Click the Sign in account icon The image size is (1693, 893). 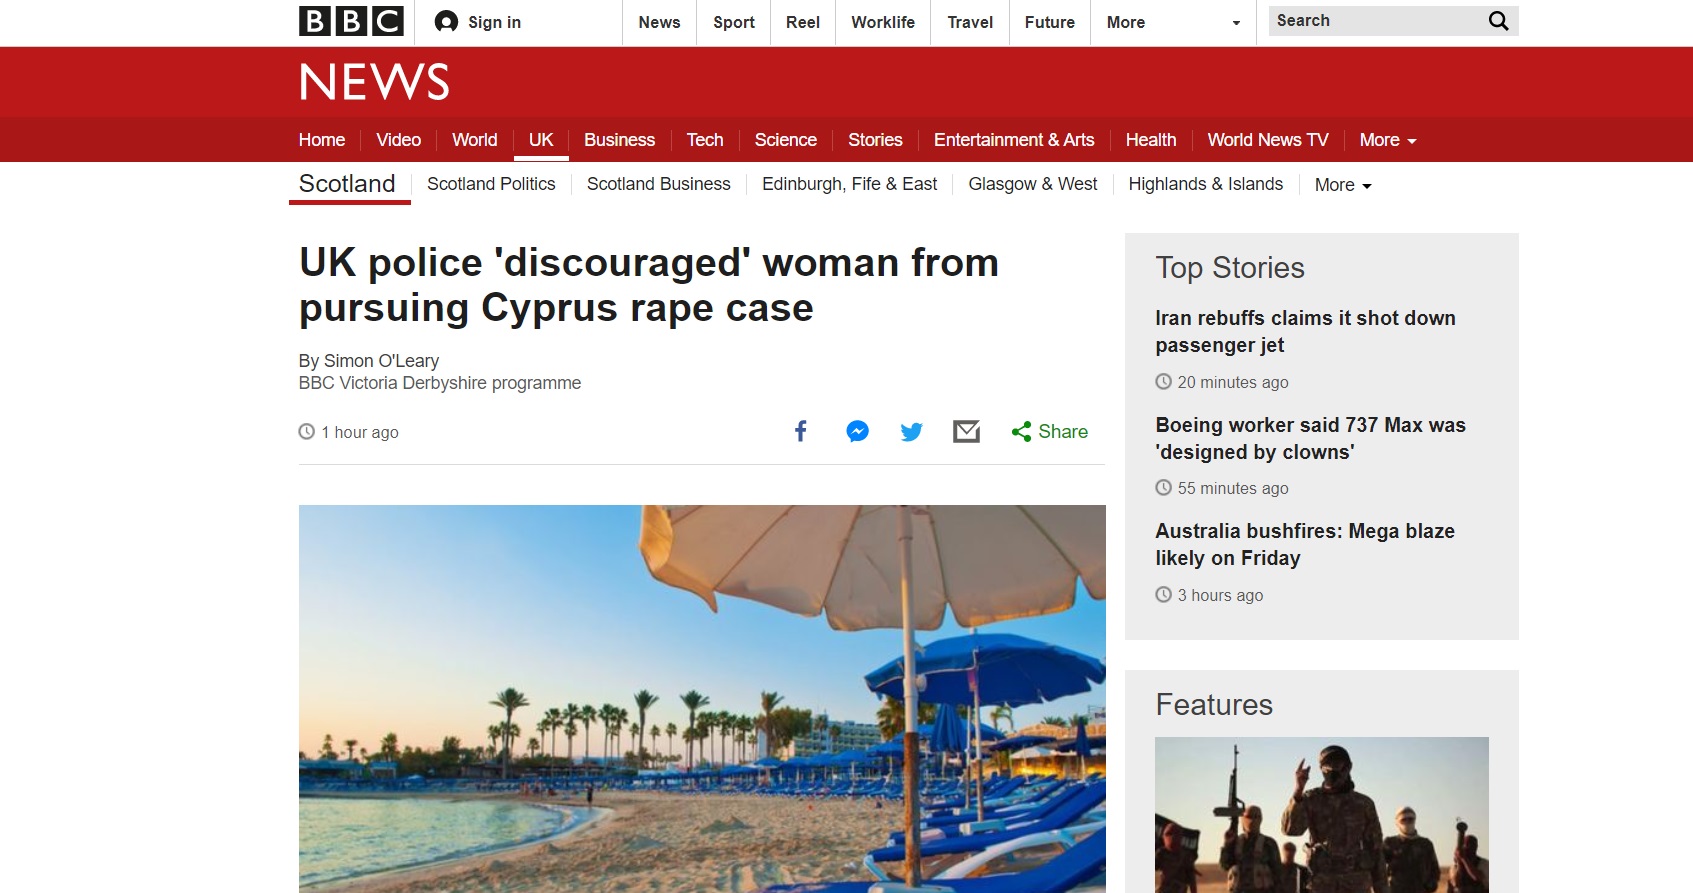click(446, 22)
